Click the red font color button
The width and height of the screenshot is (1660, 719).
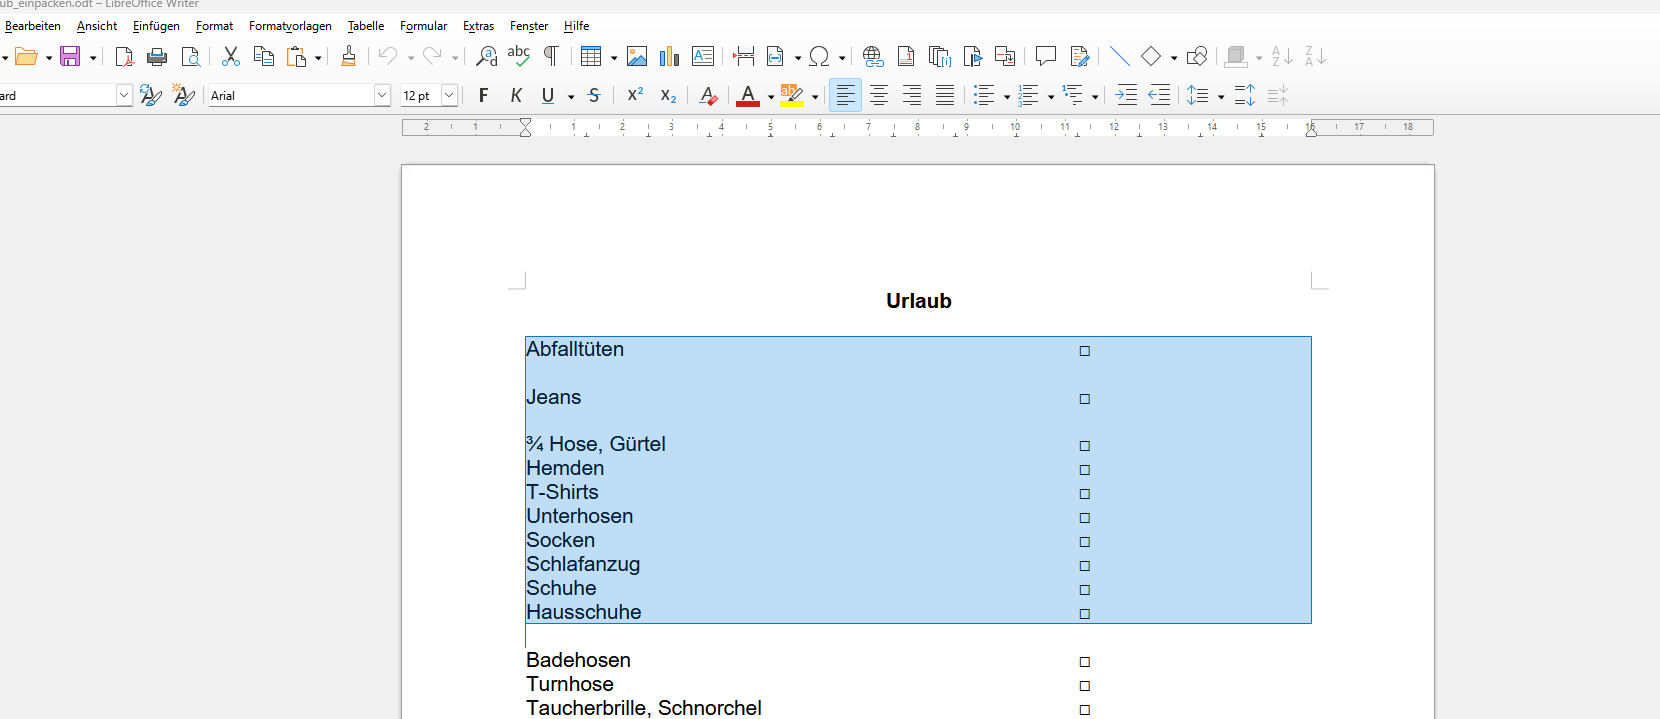[x=748, y=95]
